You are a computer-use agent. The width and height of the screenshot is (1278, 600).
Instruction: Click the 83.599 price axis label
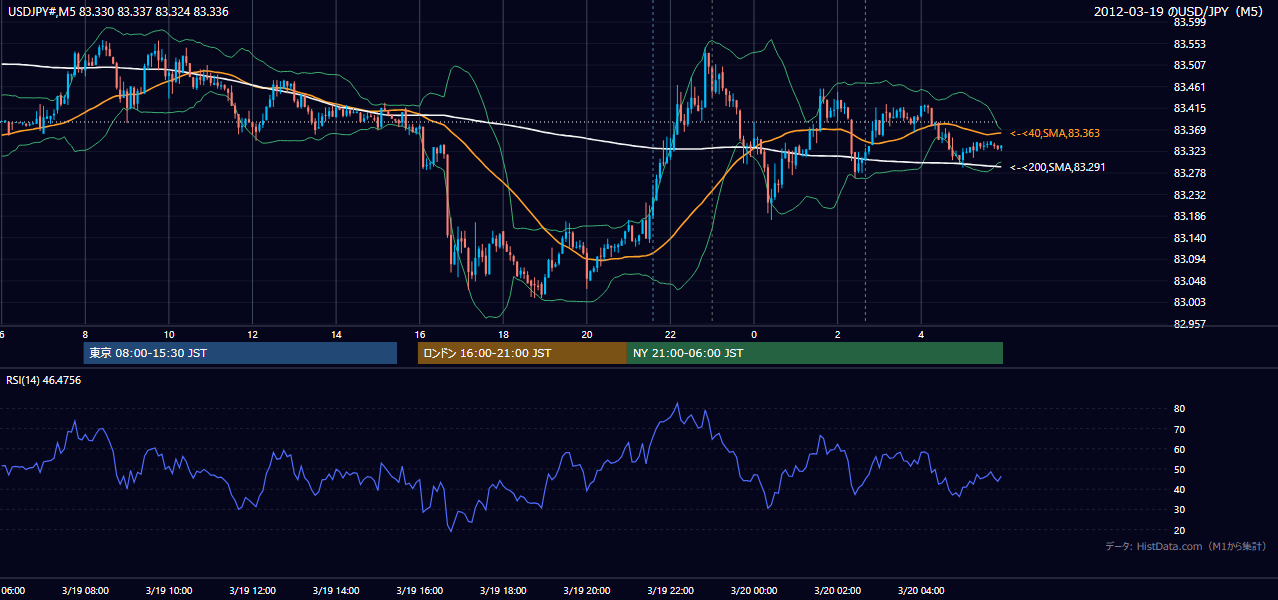(1189, 22)
